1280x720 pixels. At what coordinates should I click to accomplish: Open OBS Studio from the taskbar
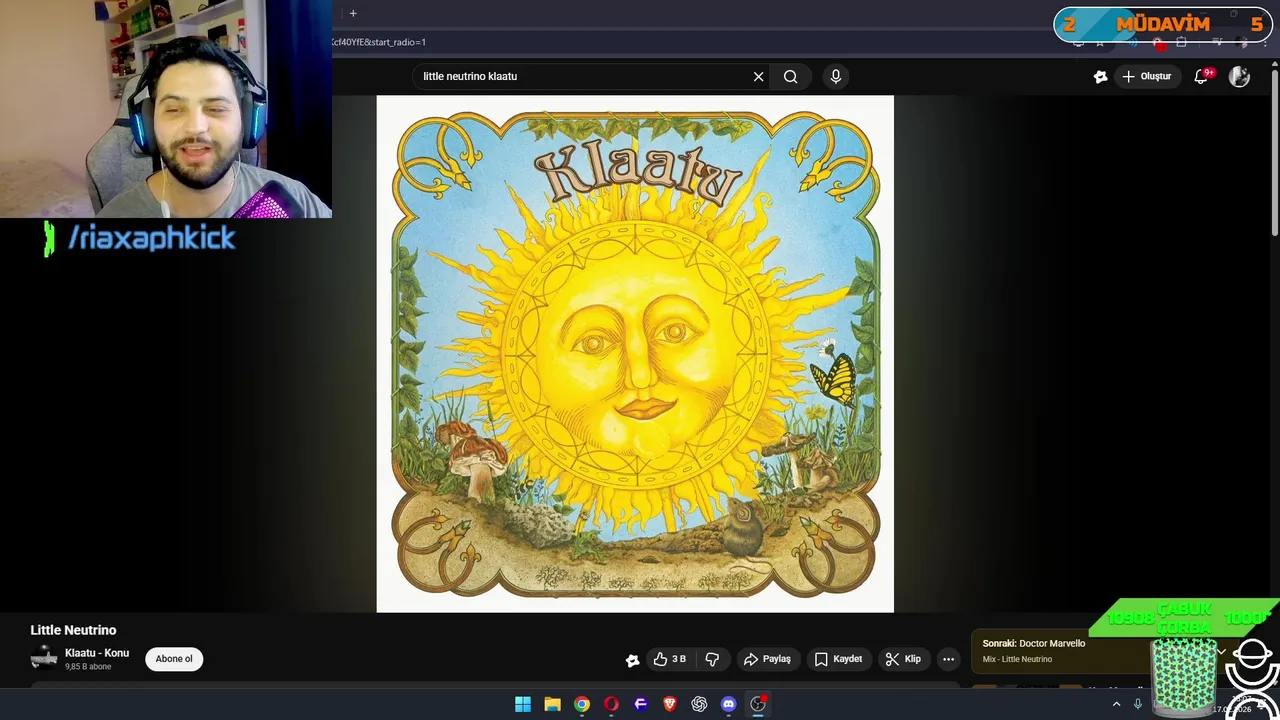click(x=758, y=704)
